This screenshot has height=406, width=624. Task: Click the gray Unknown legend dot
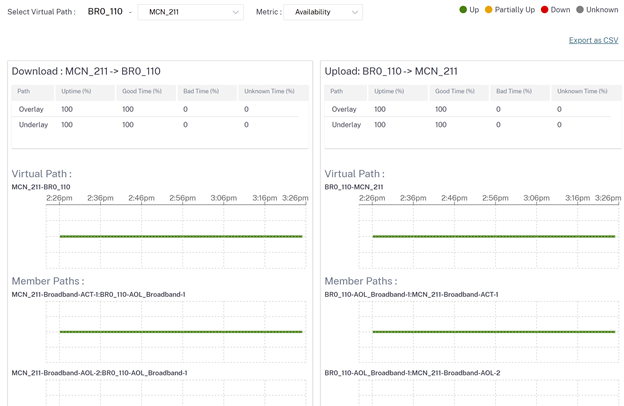tap(580, 10)
